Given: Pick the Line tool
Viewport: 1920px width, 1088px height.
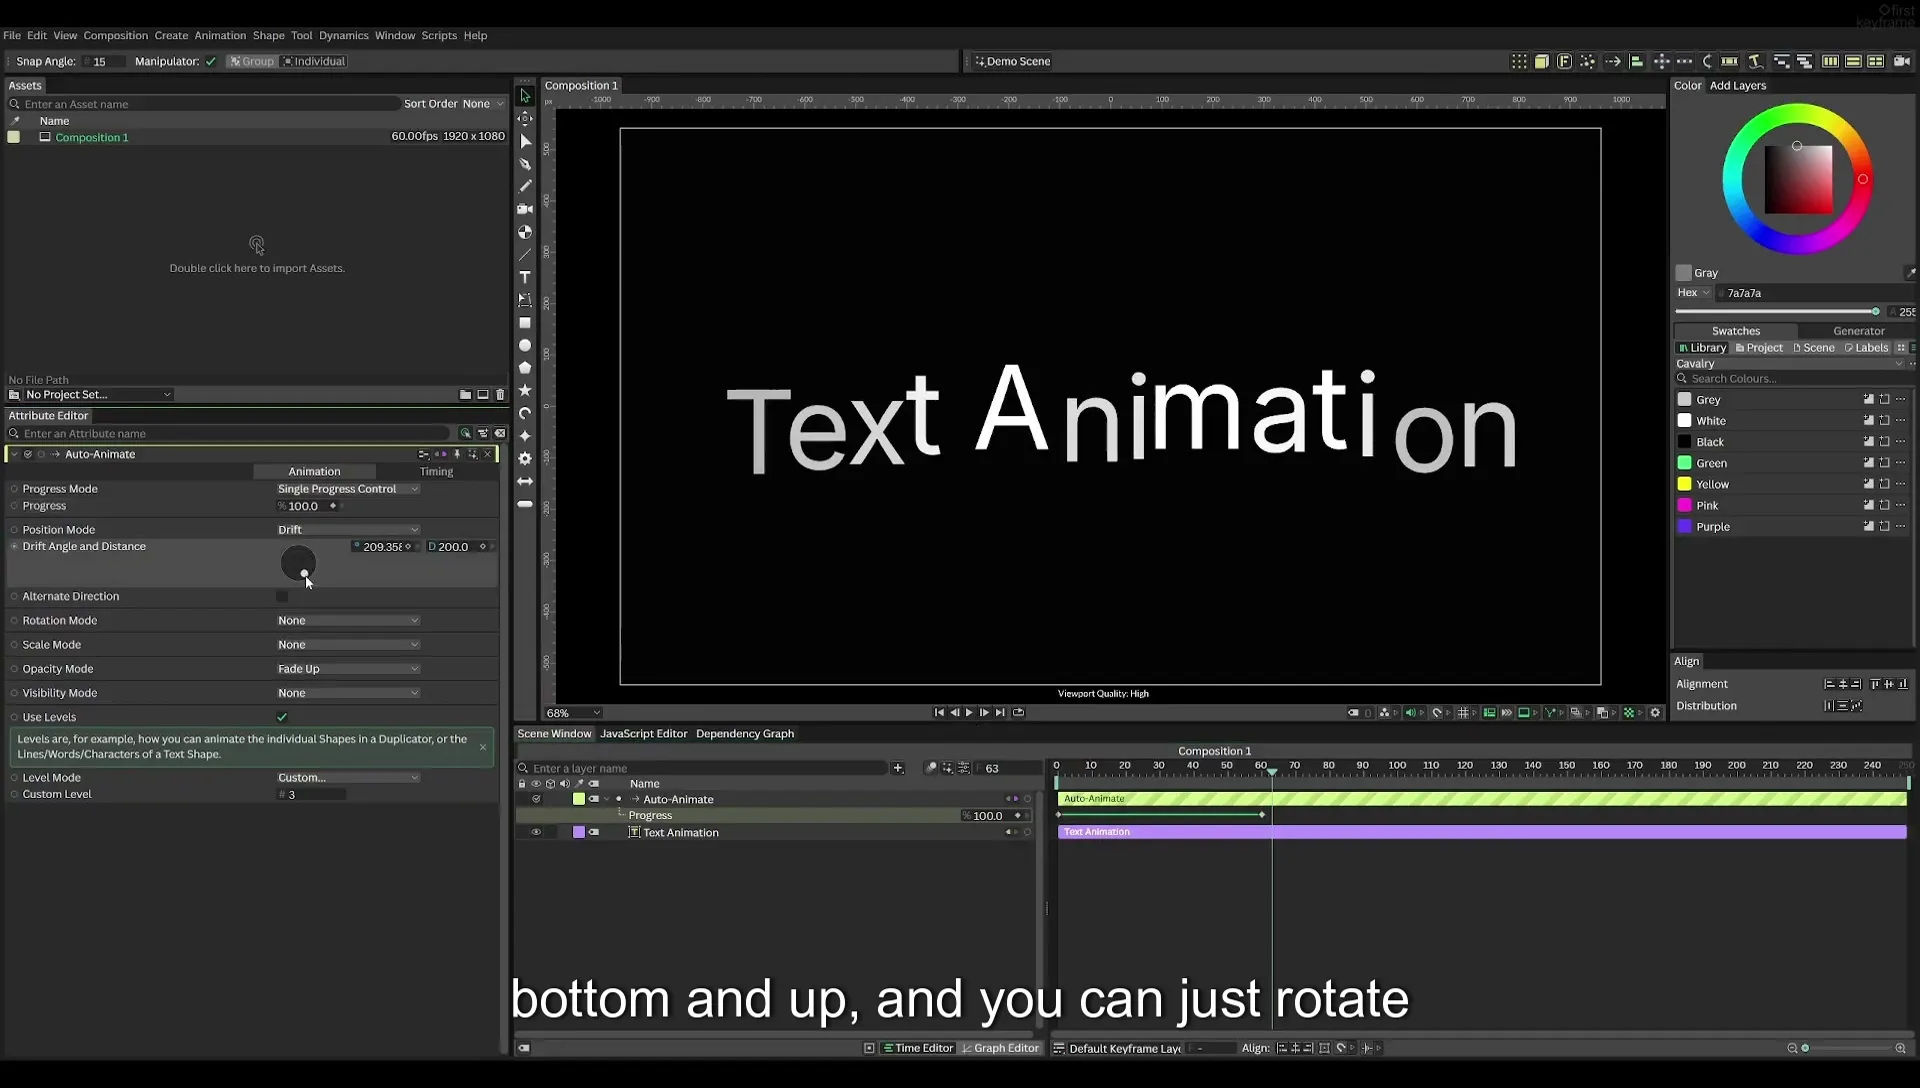Looking at the screenshot, I should 525,255.
